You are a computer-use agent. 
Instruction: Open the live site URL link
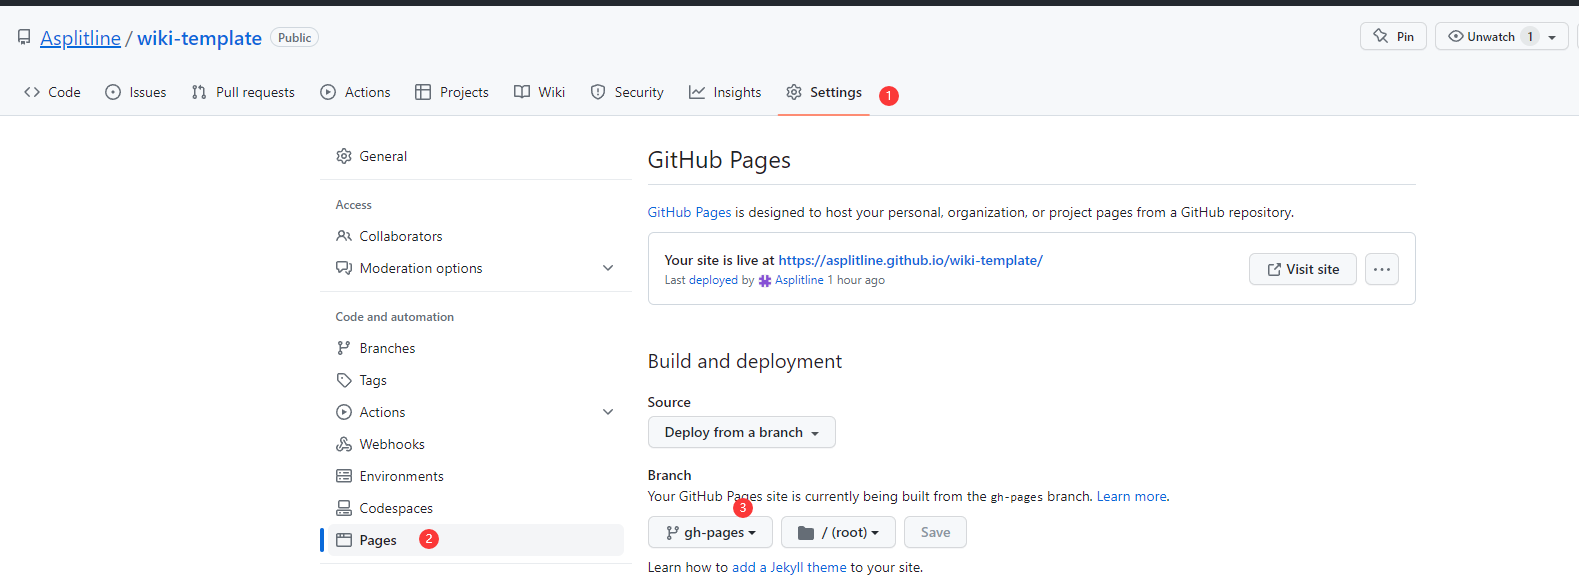(910, 260)
